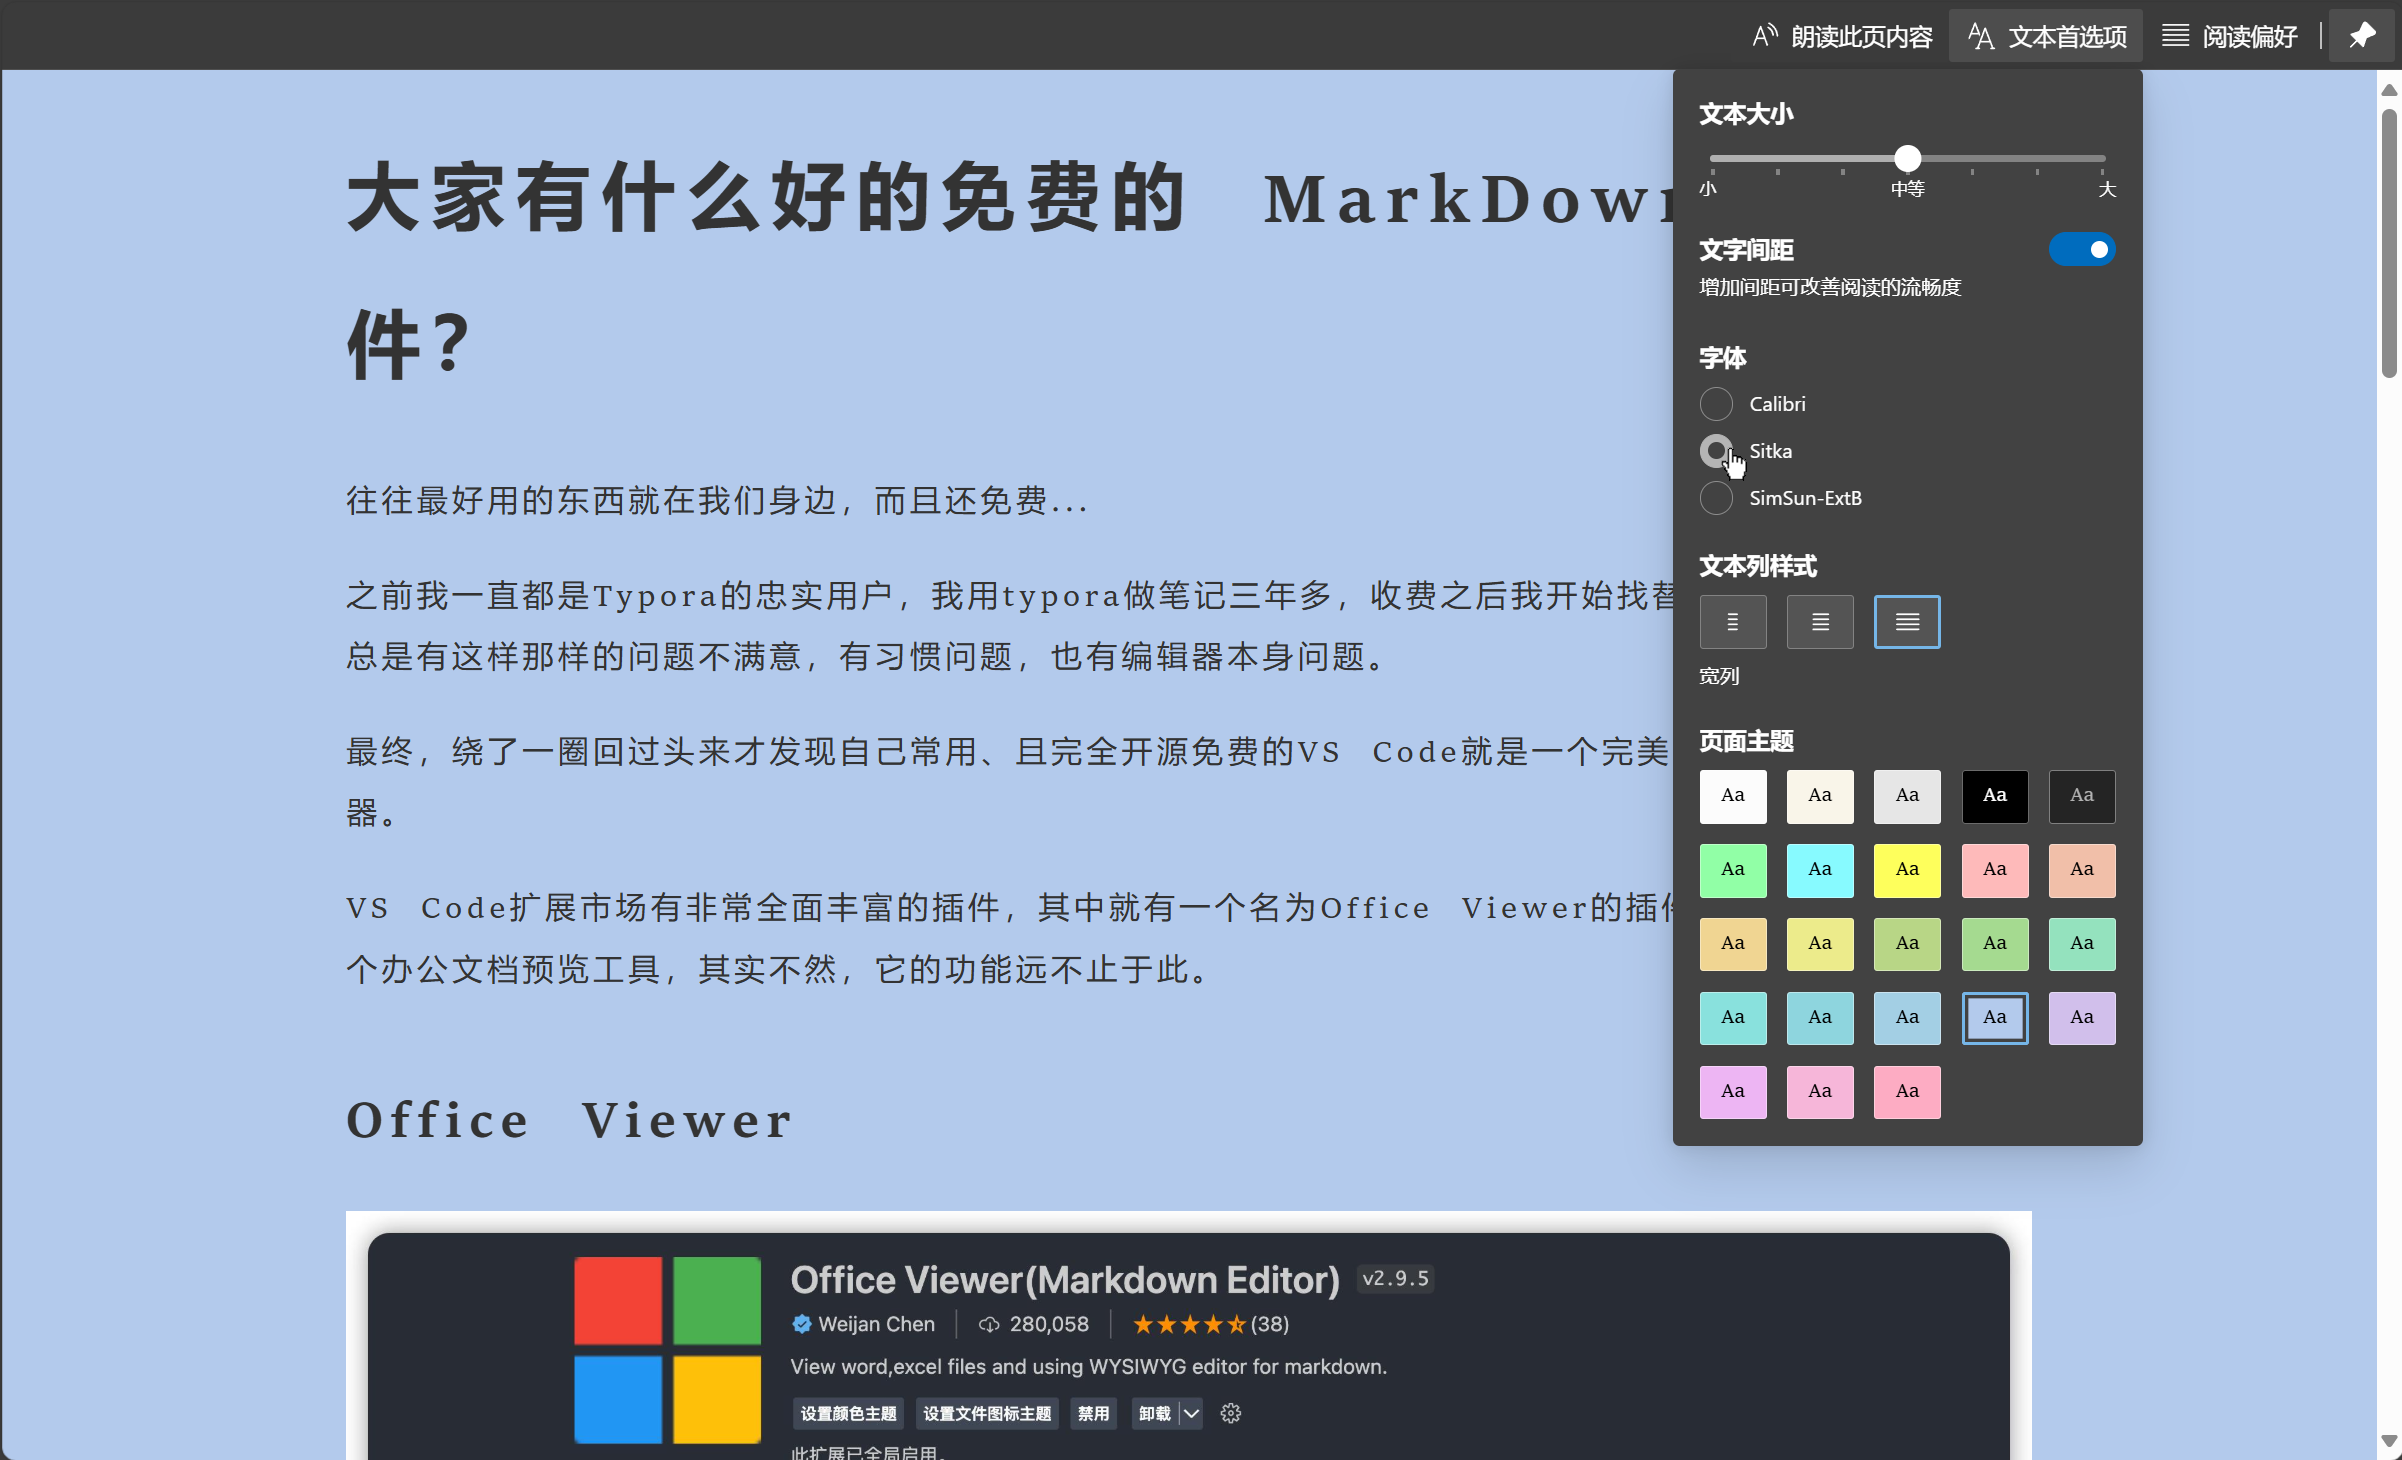Select the Calibri font option
Viewport: 2402px width, 1460px height.
pyautogui.click(x=1717, y=404)
